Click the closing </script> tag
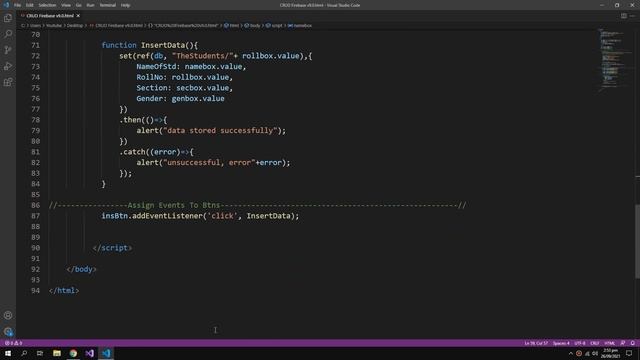This screenshot has height=360, width=640. click(x=112, y=248)
